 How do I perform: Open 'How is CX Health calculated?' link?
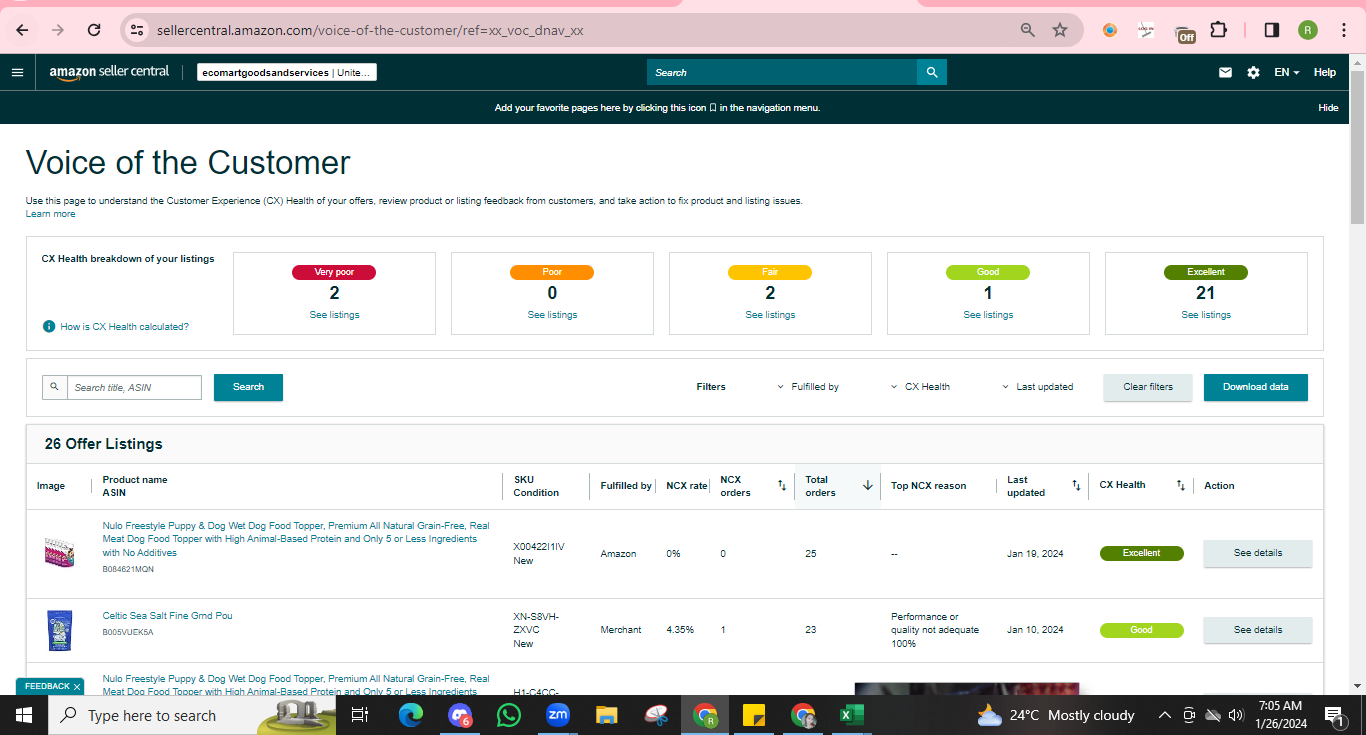124,327
